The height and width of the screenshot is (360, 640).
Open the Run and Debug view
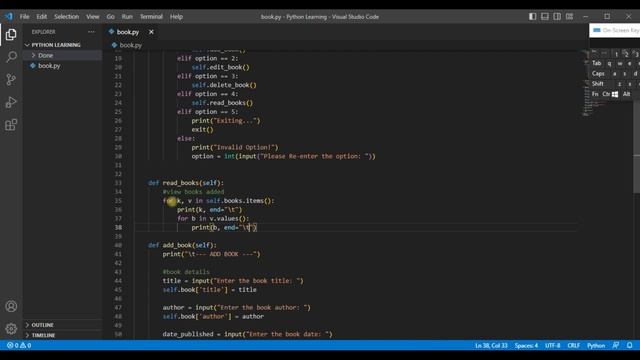tap(11, 102)
